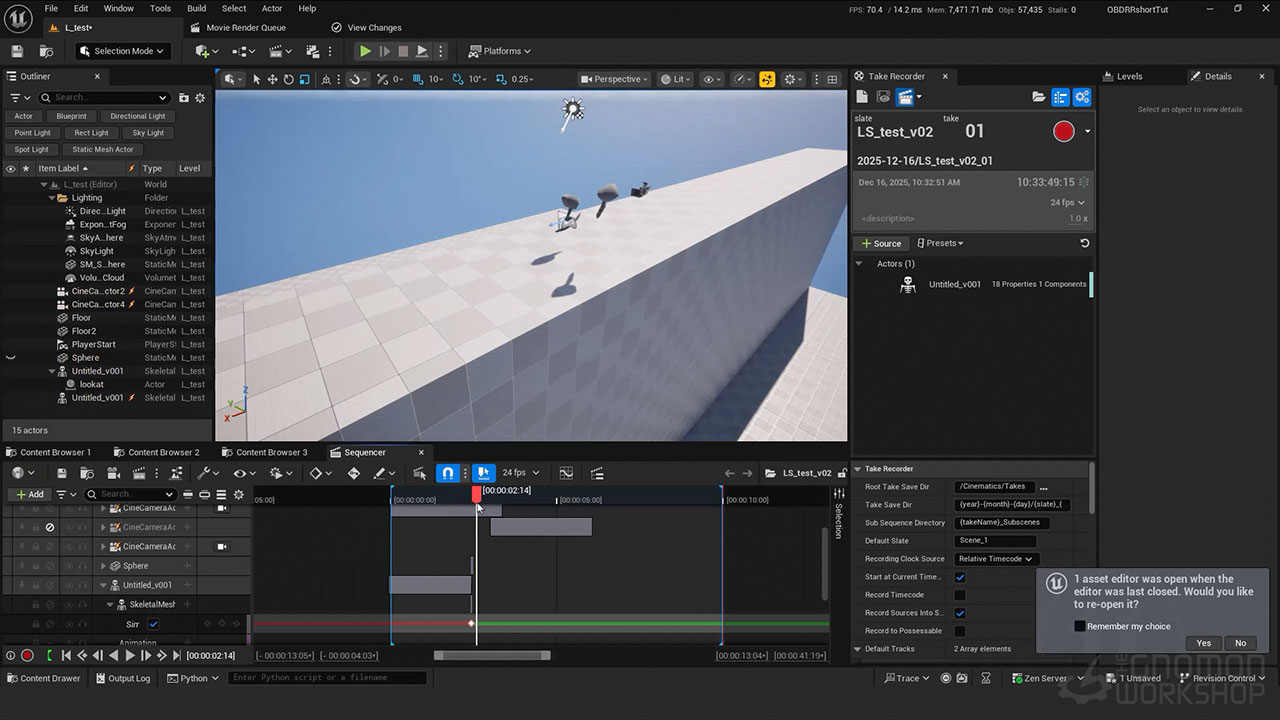1280x720 pixels.
Task: Open Outliner settings gear icon
Action: (x=200, y=98)
